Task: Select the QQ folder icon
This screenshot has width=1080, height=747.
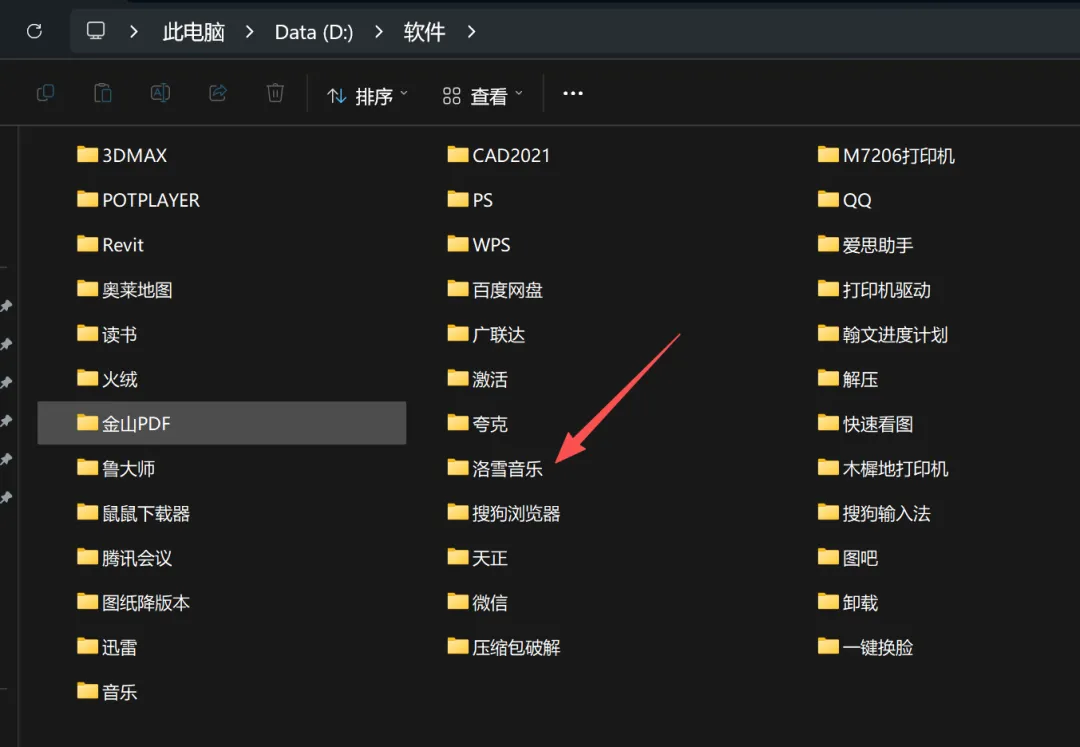Action: (x=829, y=199)
